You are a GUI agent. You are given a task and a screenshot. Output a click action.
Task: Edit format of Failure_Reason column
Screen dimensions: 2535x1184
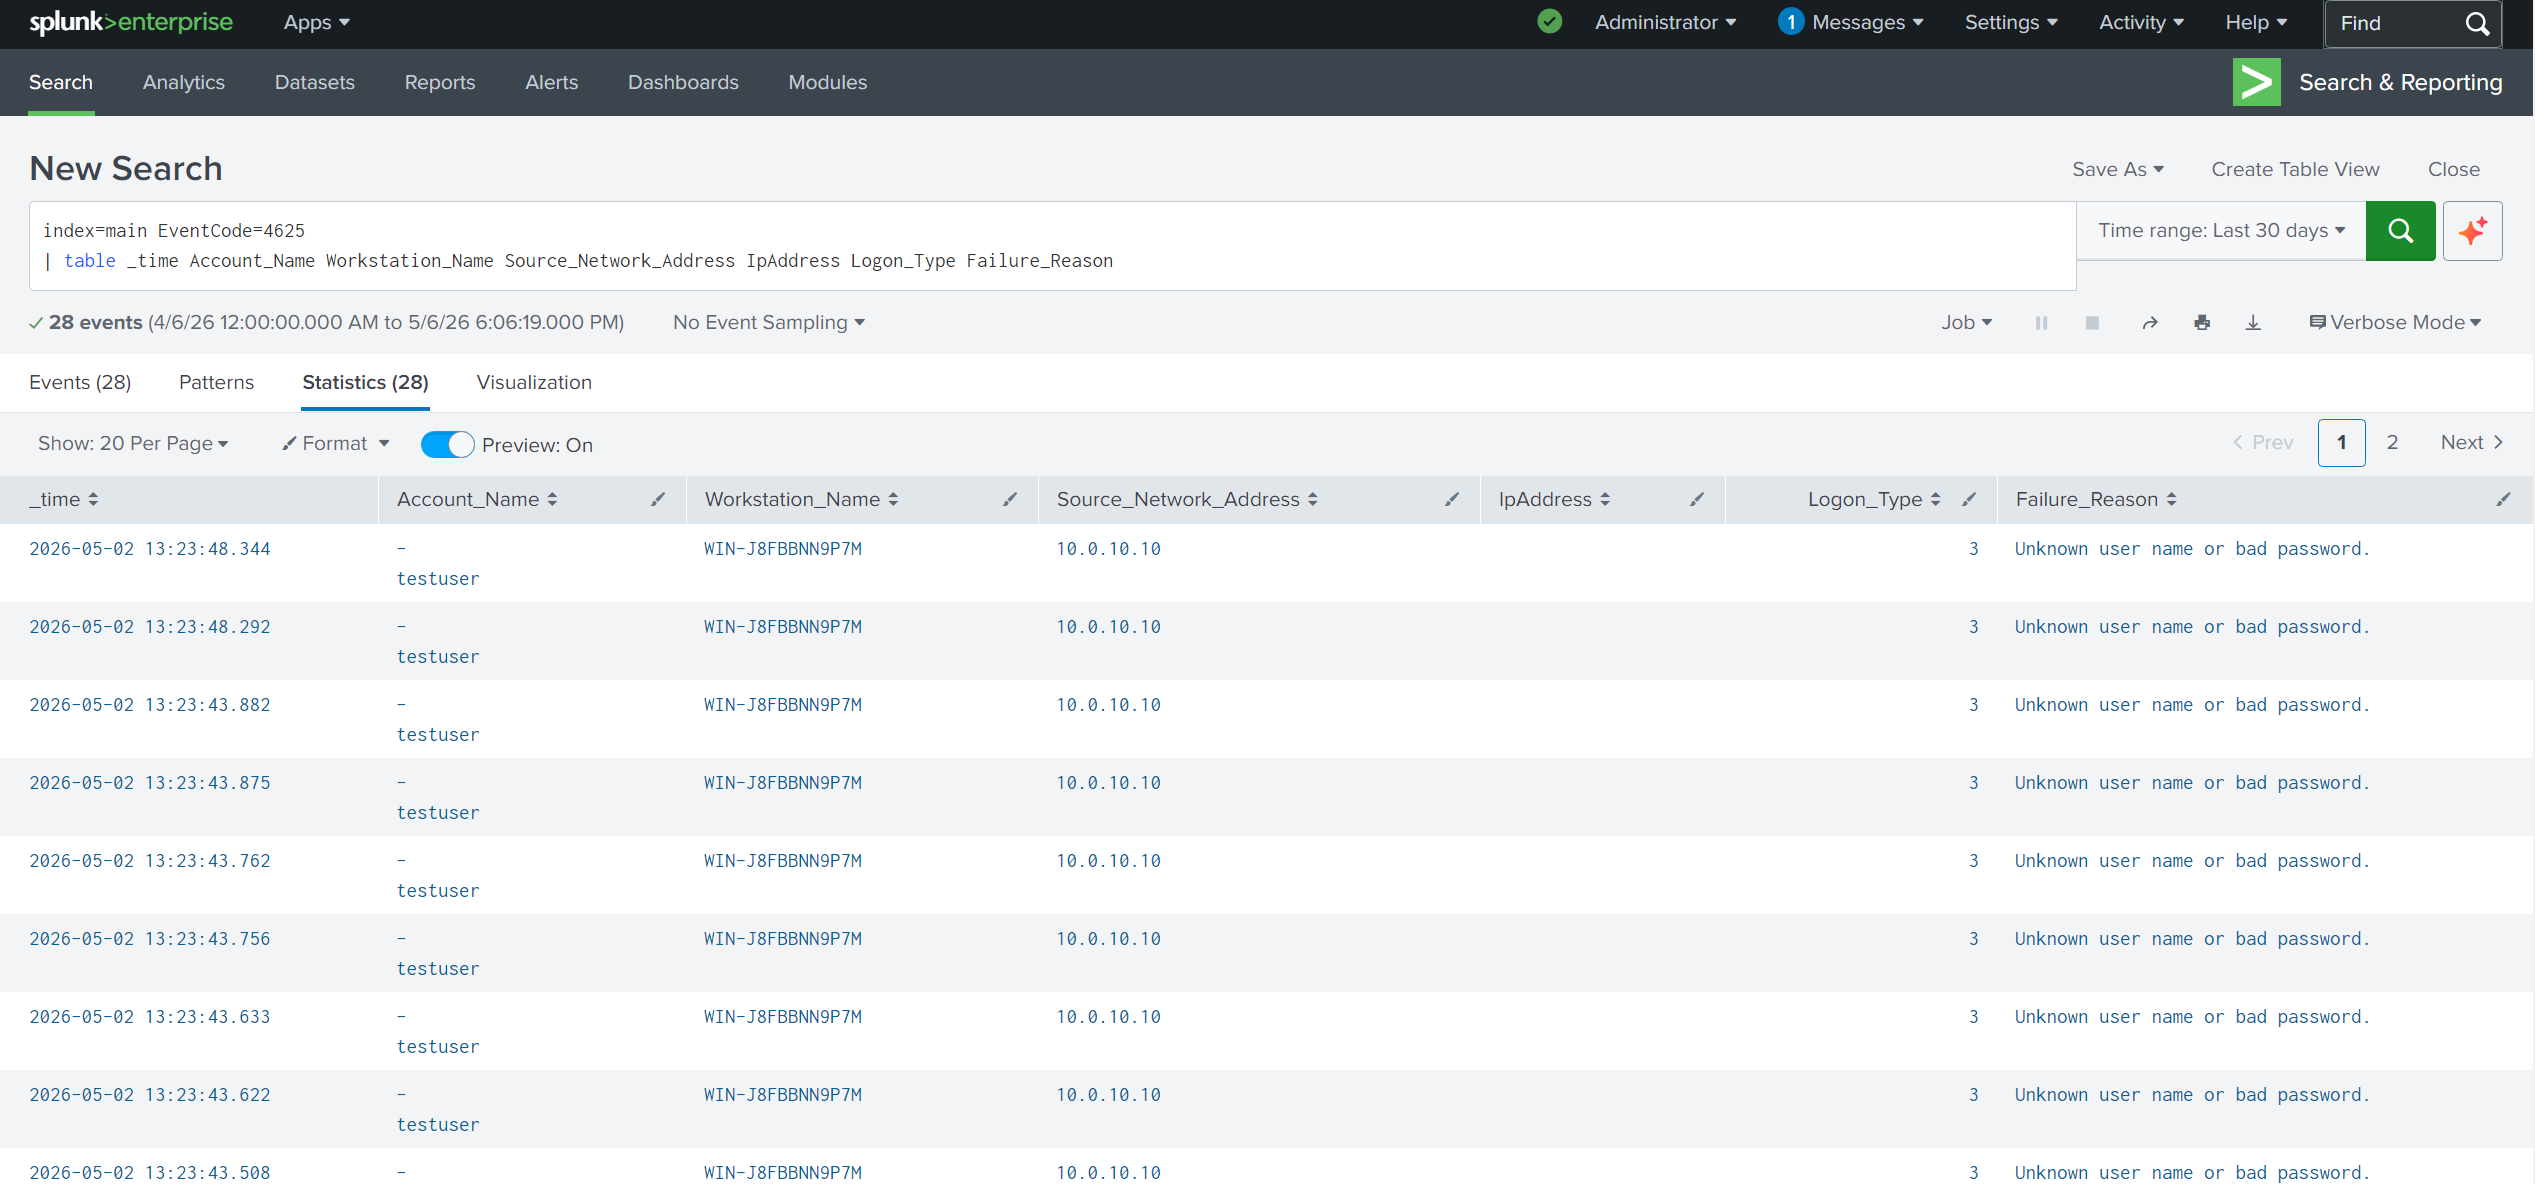2503,499
